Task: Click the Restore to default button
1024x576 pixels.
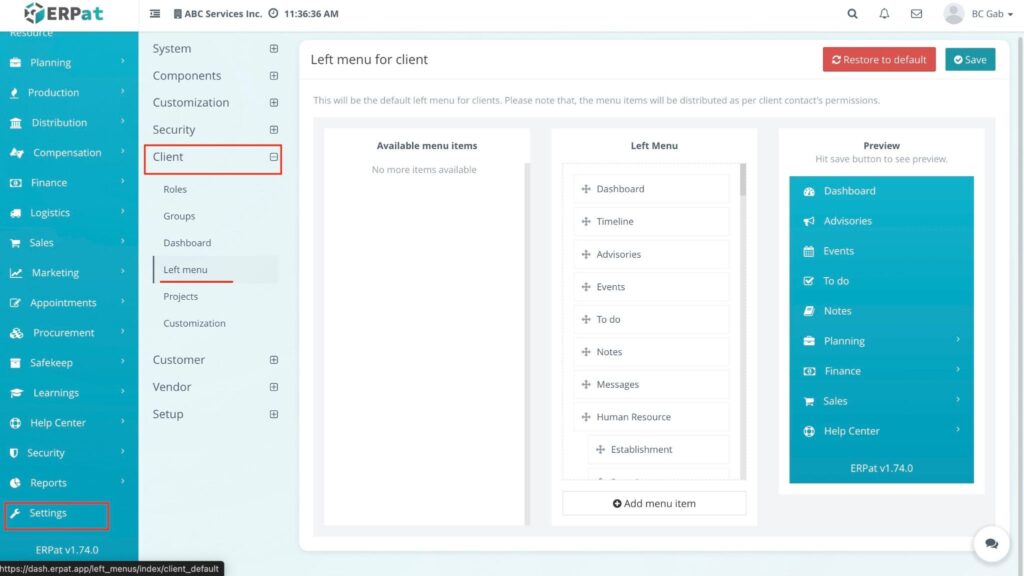Action: [x=879, y=60]
